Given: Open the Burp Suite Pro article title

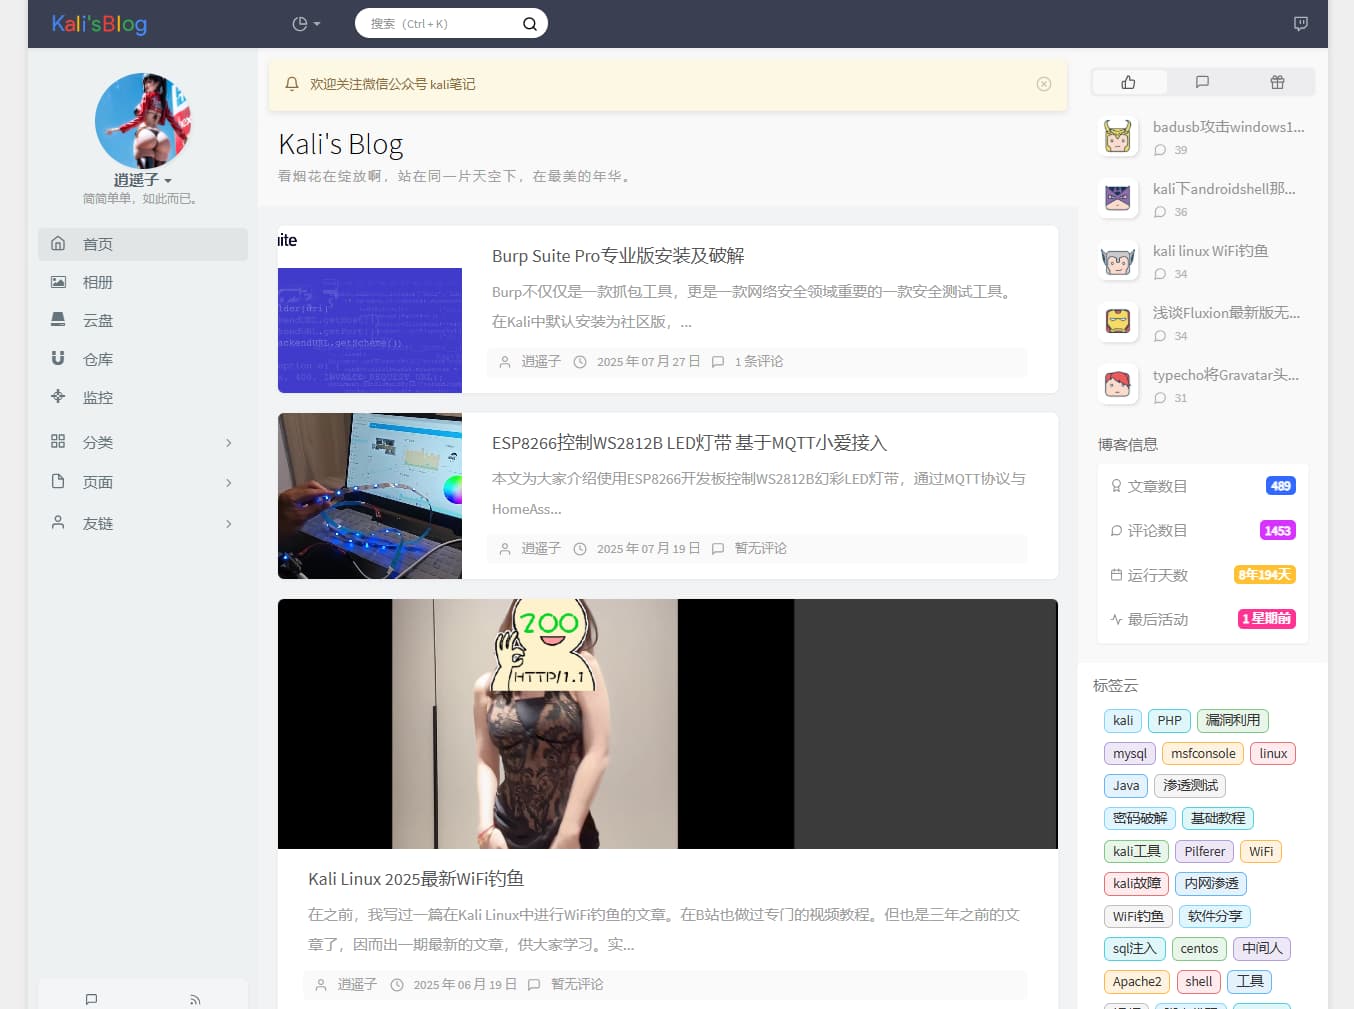Looking at the screenshot, I should pyautogui.click(x=617, y=256).
